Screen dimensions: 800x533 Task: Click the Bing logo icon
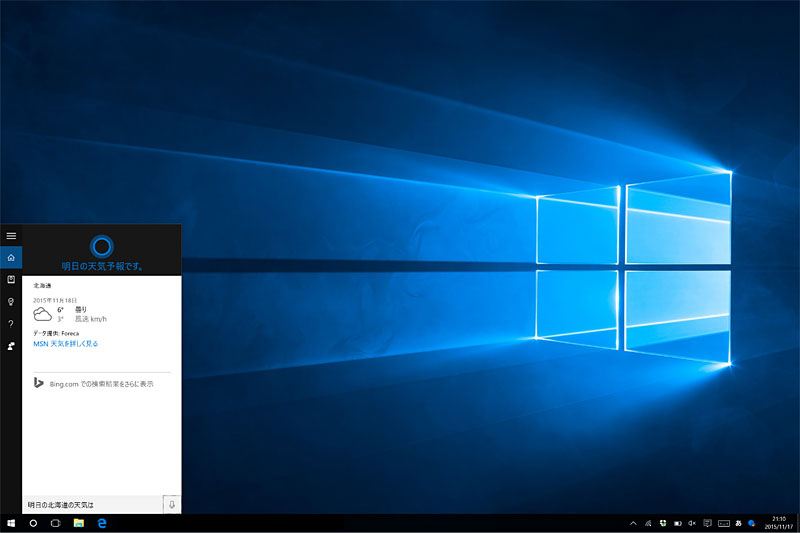pos(38,383)
